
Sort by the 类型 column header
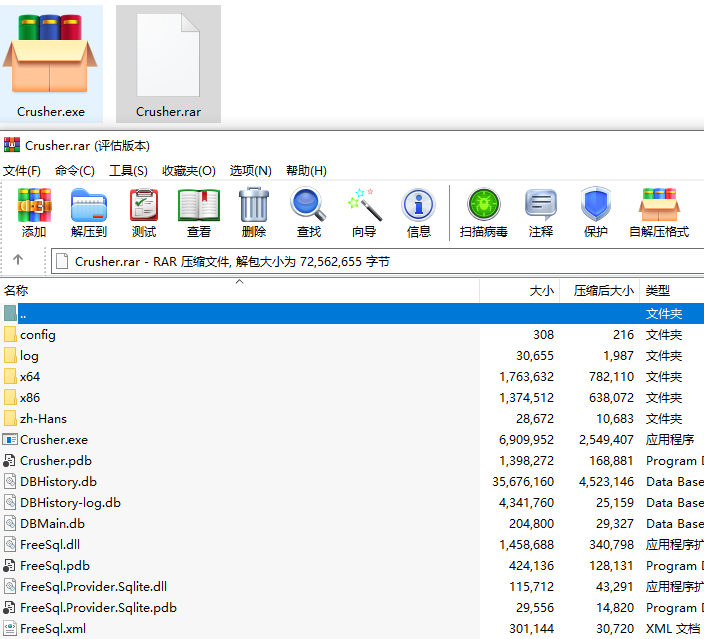[x=672, y=291]
